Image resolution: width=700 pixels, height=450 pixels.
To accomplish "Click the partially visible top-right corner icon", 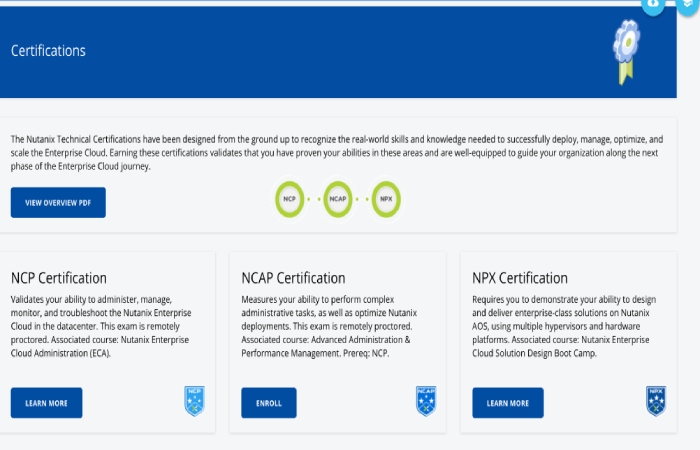I will (689, 6).
